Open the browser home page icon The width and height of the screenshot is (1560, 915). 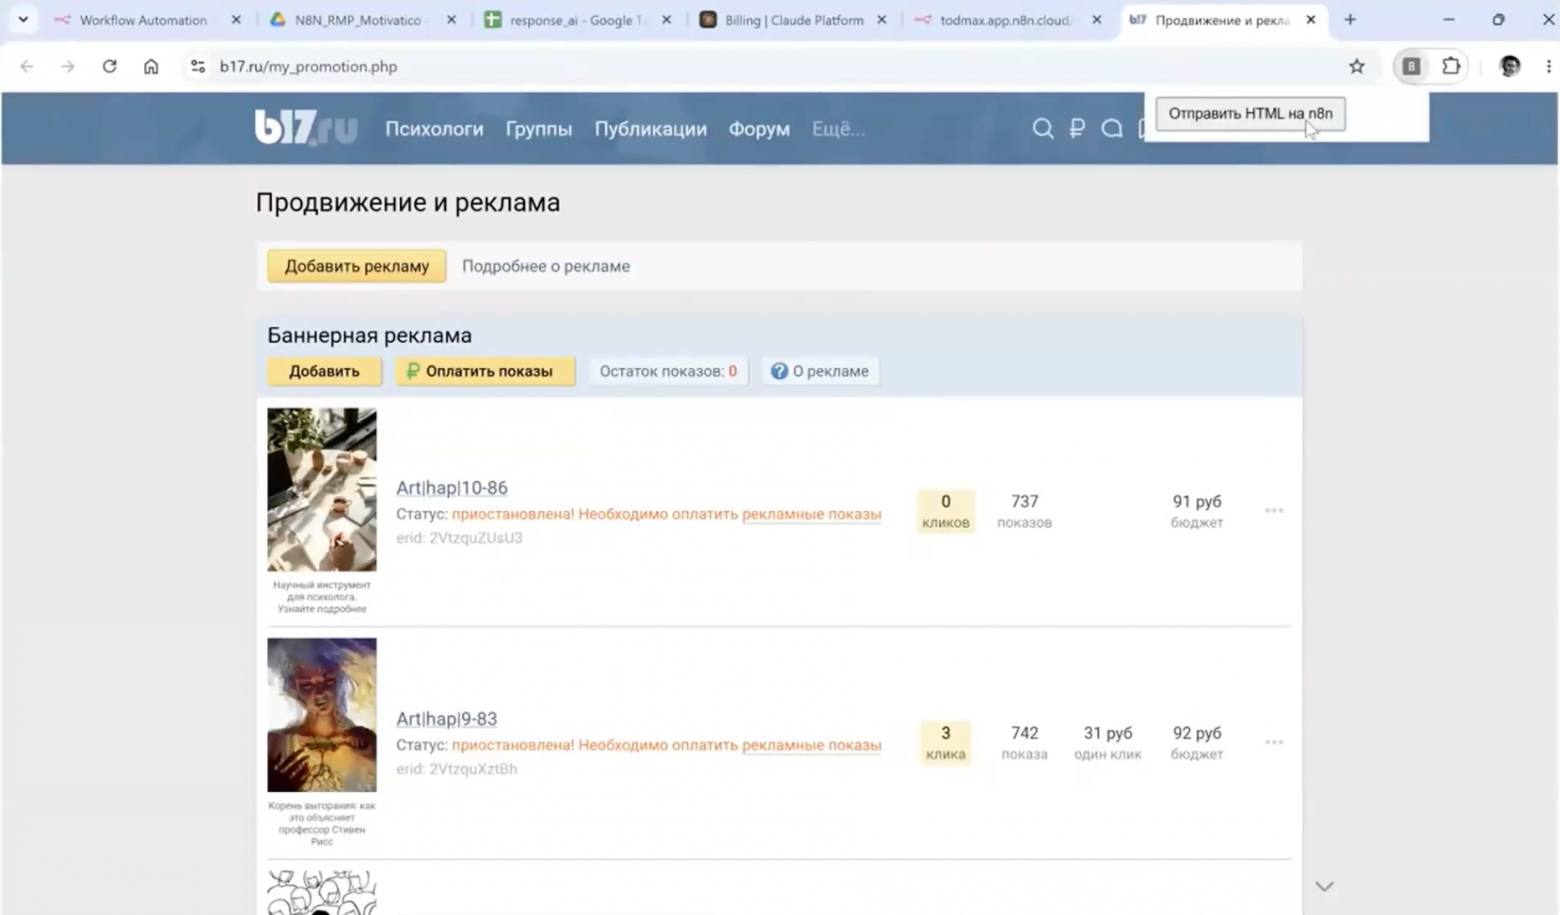tap(151, 66)
